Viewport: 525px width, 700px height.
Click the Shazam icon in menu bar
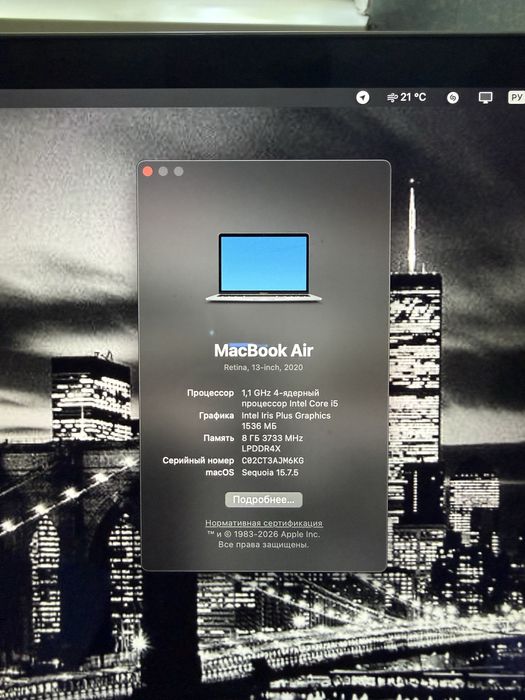point(453,97)
